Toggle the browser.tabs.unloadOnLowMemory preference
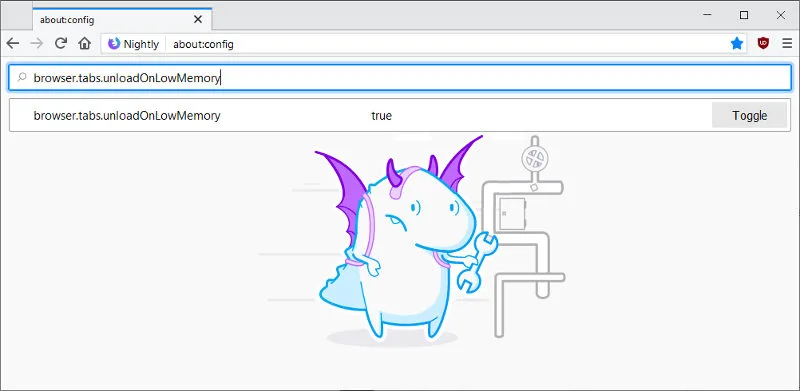800x391 pixels. coord(749,115)
